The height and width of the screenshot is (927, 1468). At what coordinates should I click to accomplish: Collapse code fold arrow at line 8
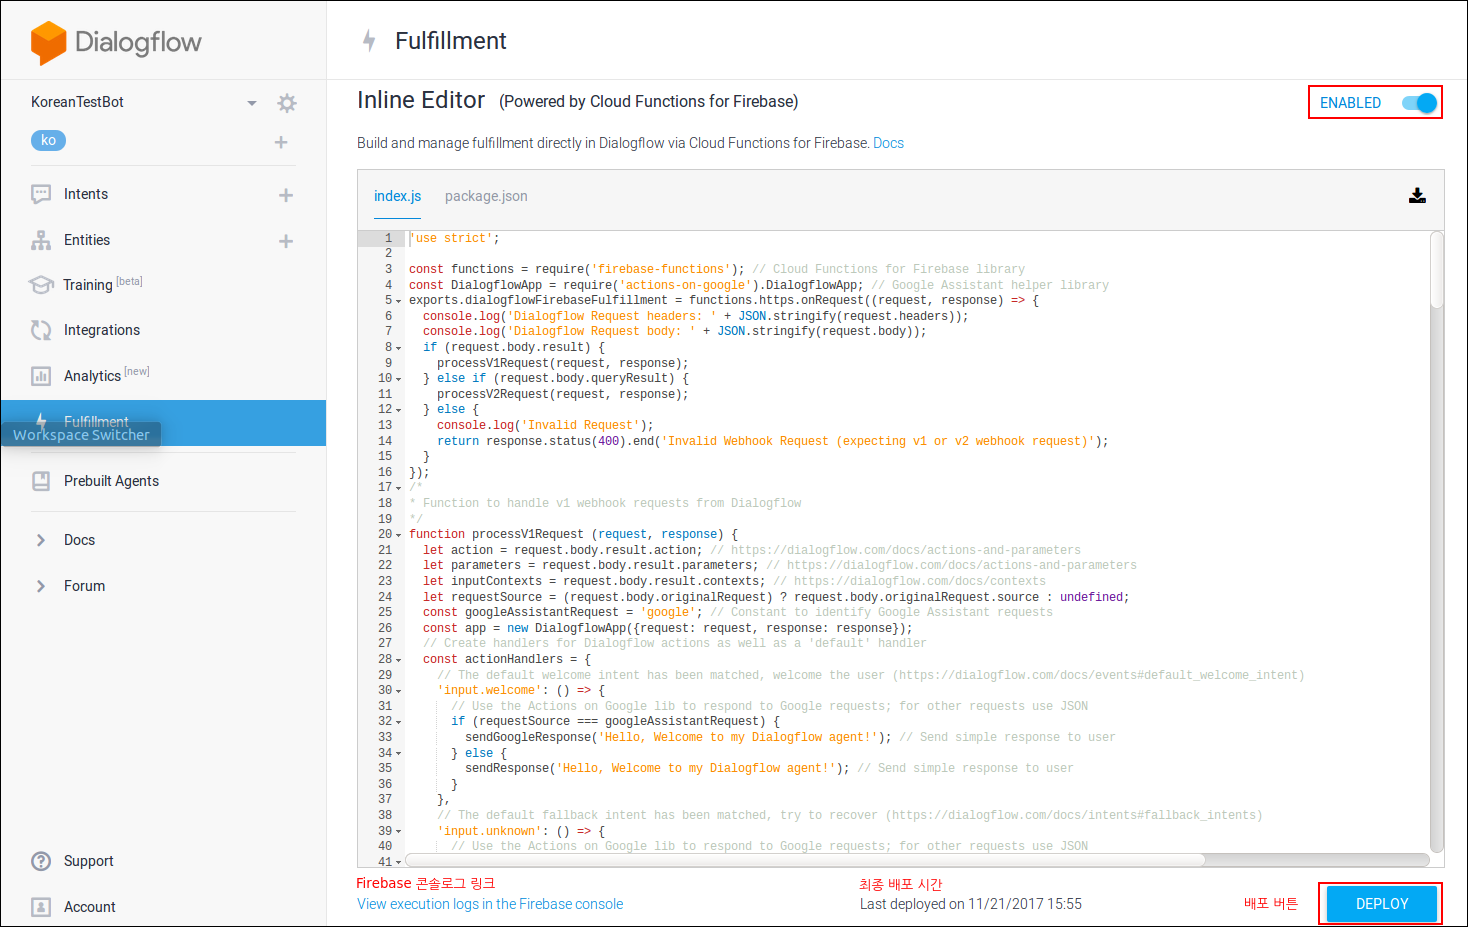click(x=399, y=348)
